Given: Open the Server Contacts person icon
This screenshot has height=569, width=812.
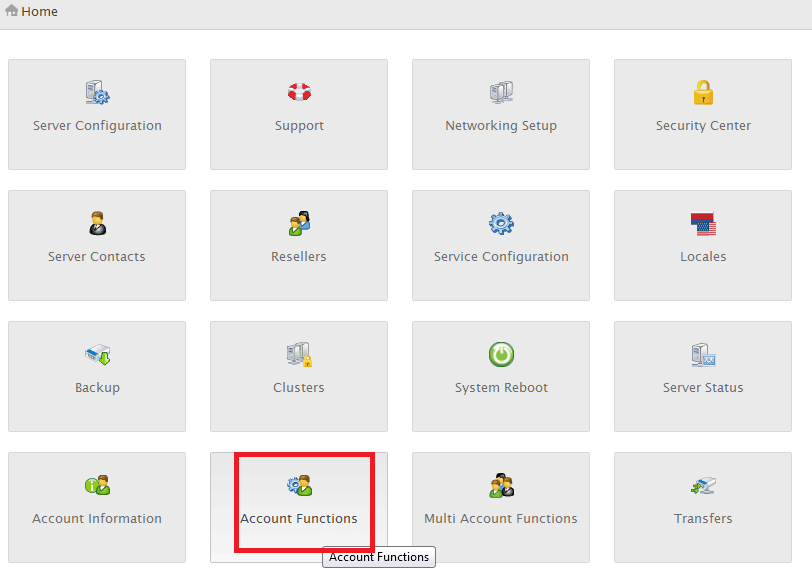Looking at the screenshot, I should pyautogui.click(x=97, y=224).
